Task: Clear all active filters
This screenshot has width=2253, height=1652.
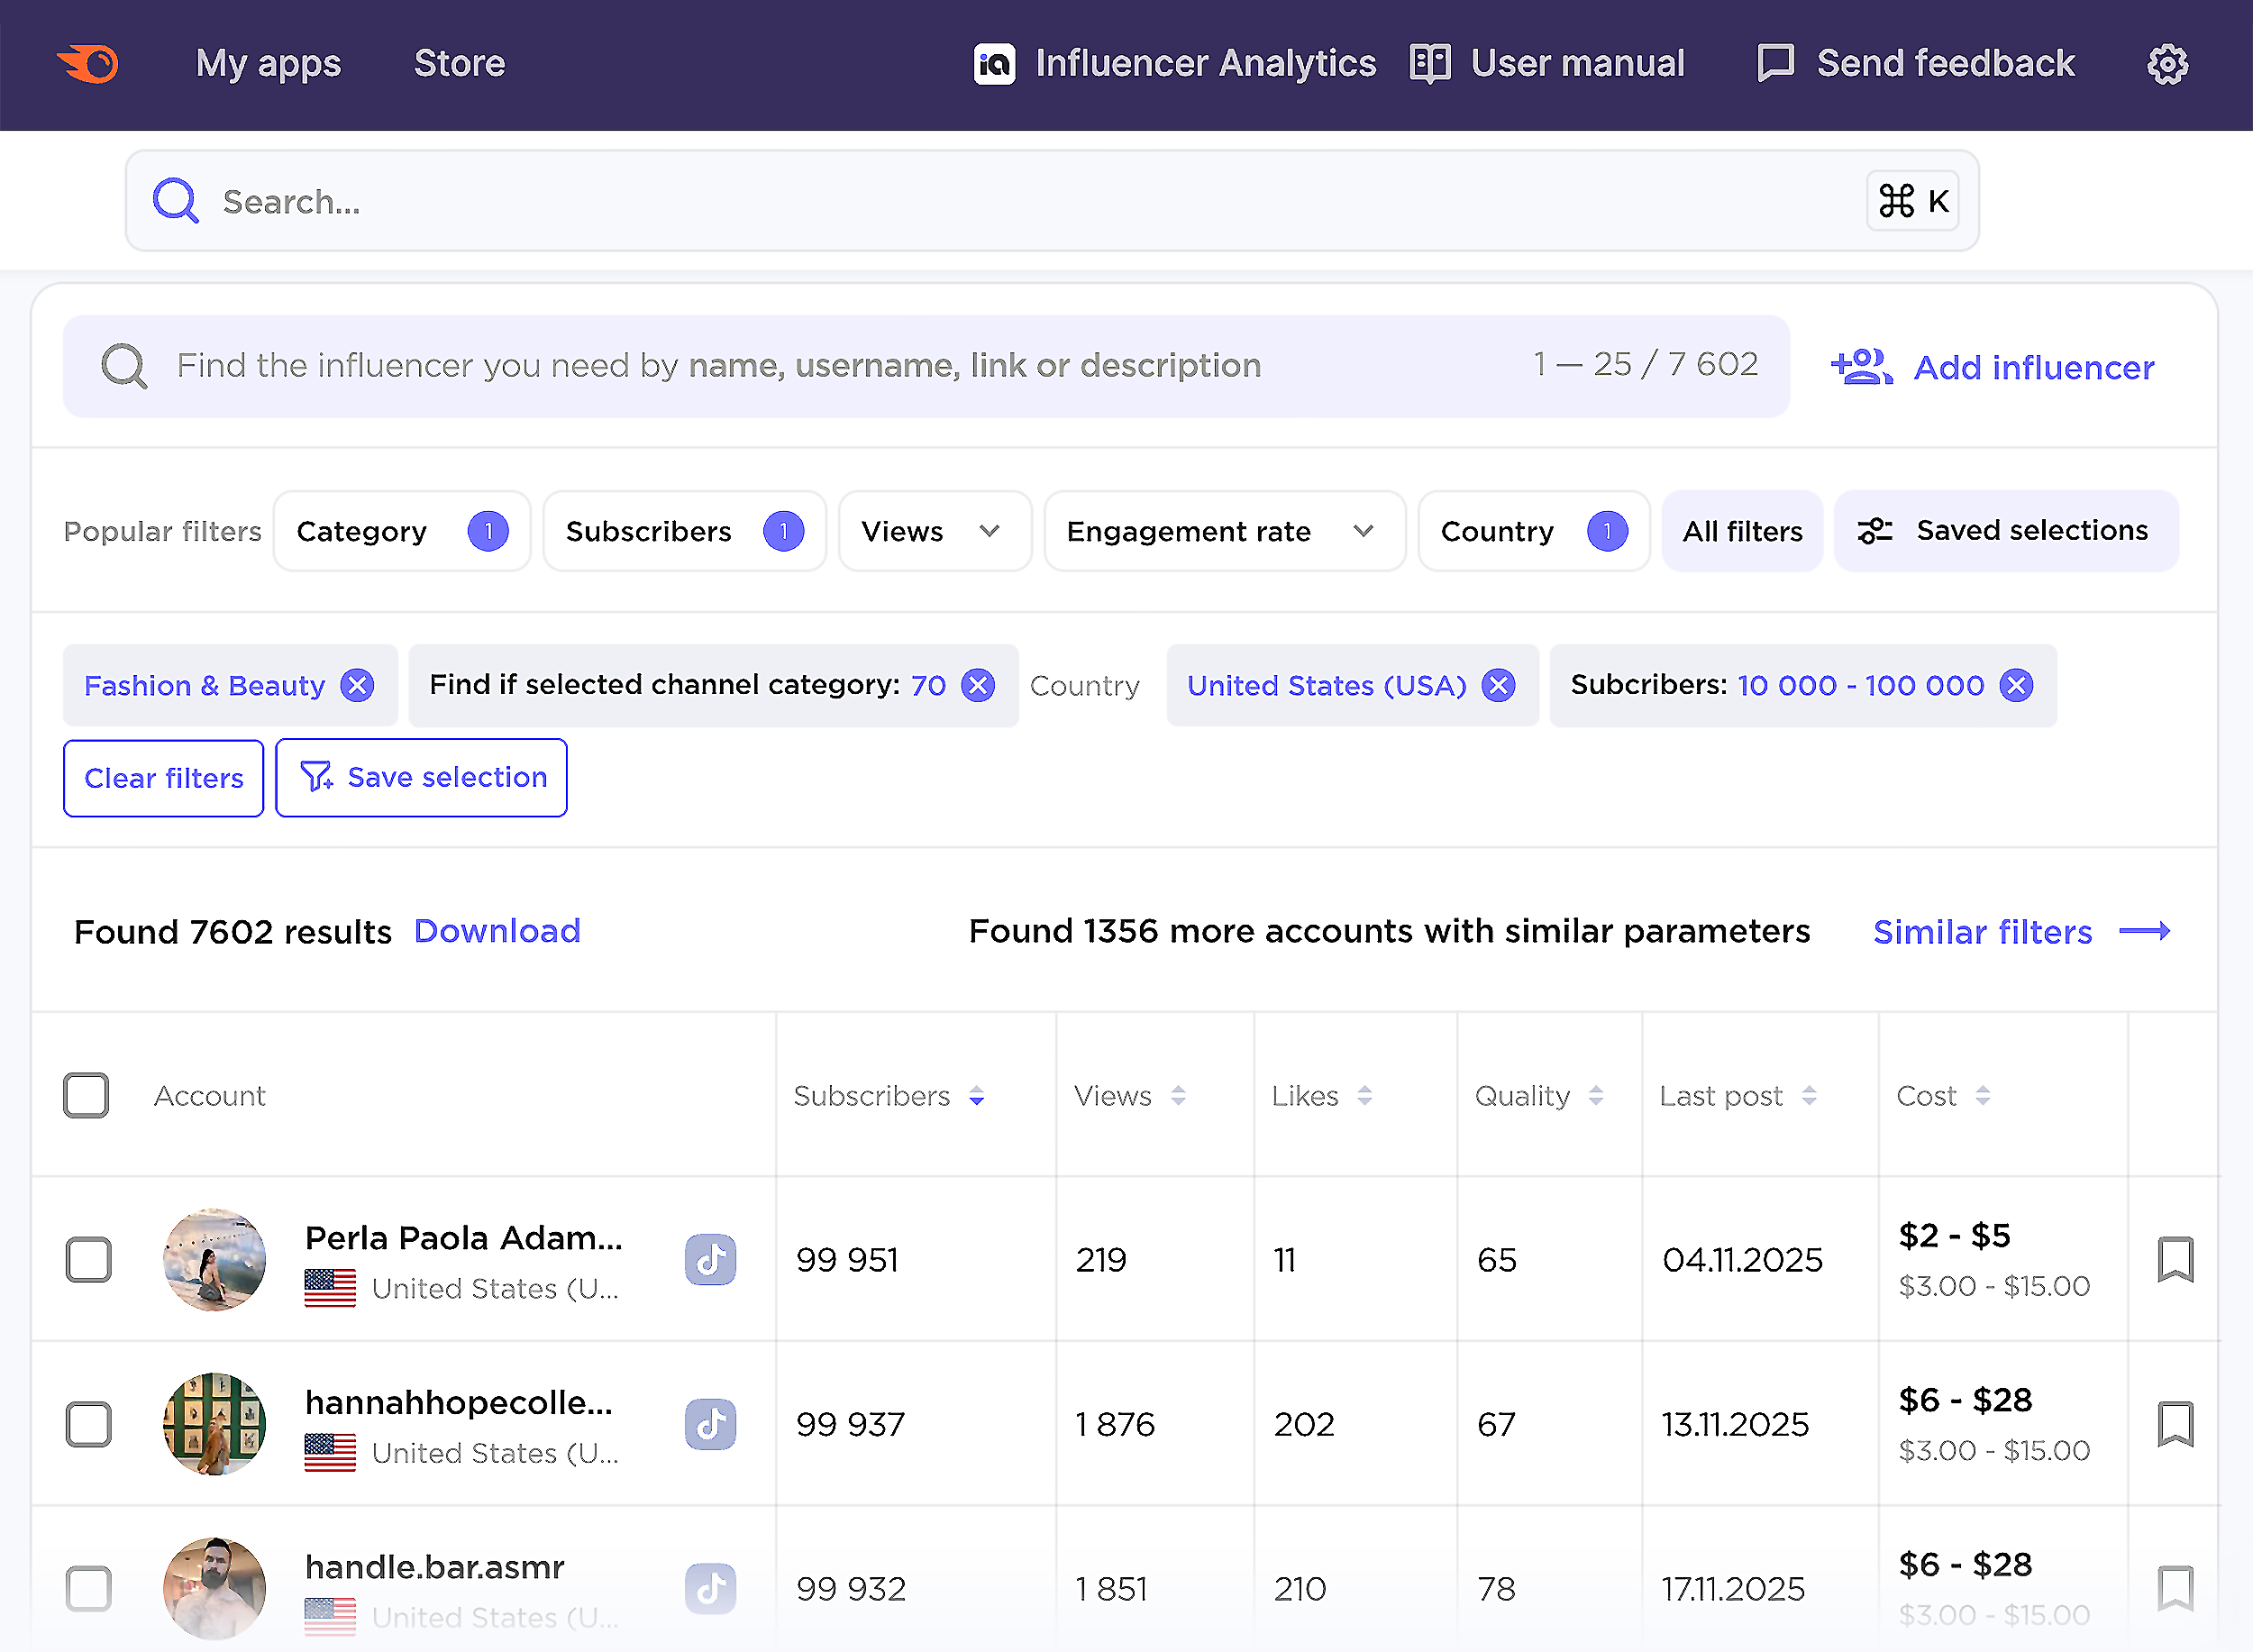Action: tap(163, 778)
